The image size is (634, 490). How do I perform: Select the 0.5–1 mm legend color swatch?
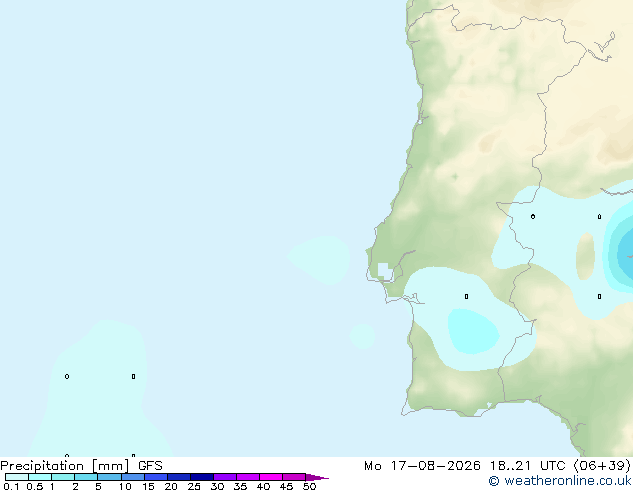point(40,477)
